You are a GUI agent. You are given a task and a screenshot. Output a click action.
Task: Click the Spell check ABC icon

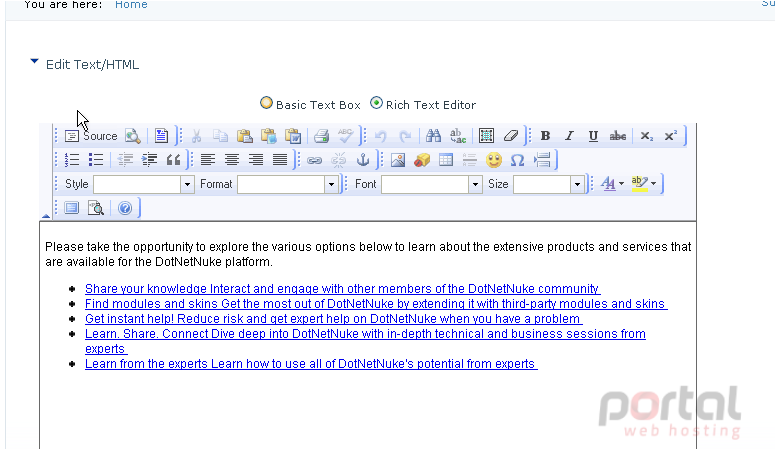(x=345, y=136)
